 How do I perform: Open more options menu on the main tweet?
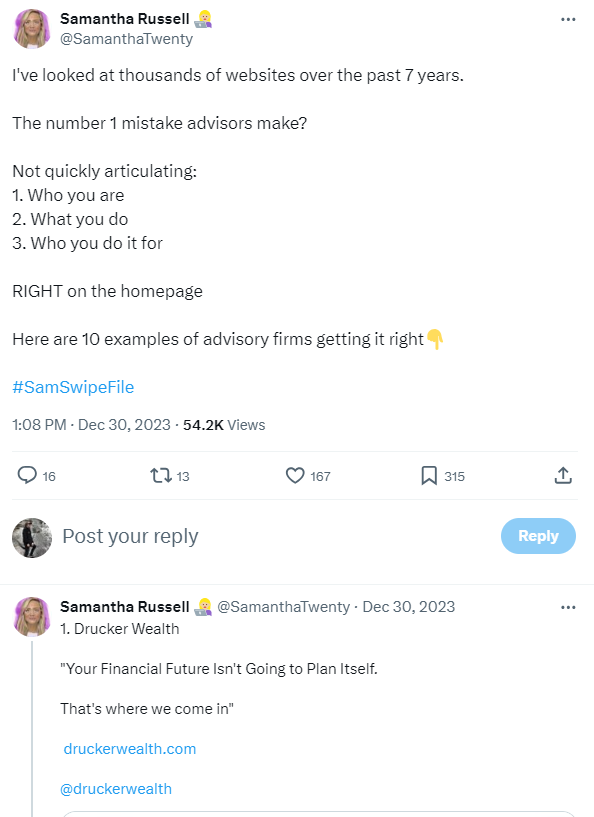pos(568,18)
